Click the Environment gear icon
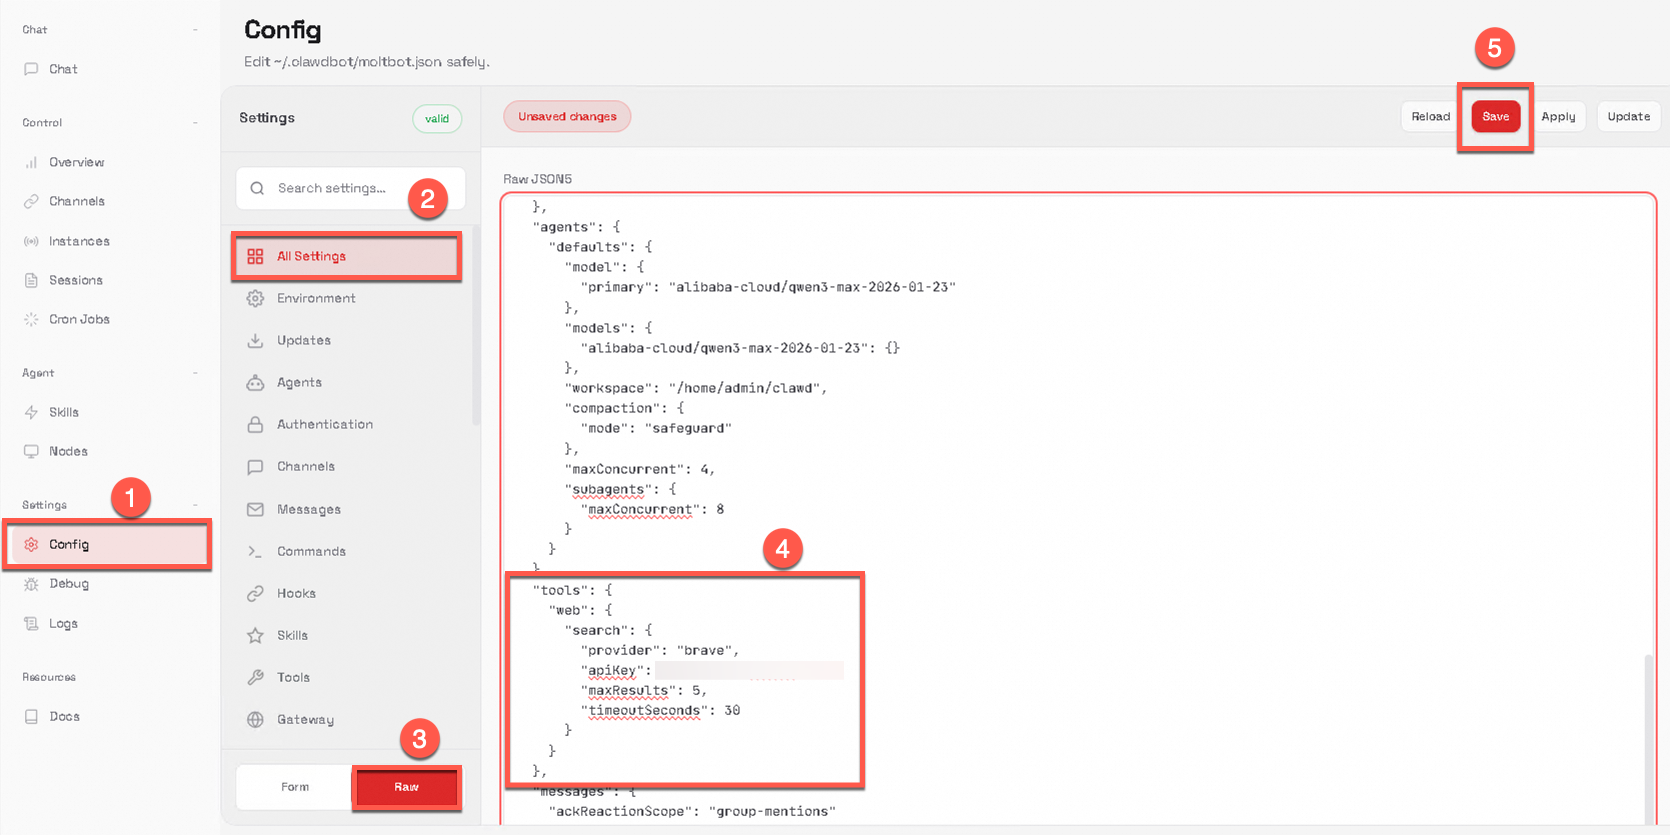The image size is (1670, 835). click(x=255, y=298)
